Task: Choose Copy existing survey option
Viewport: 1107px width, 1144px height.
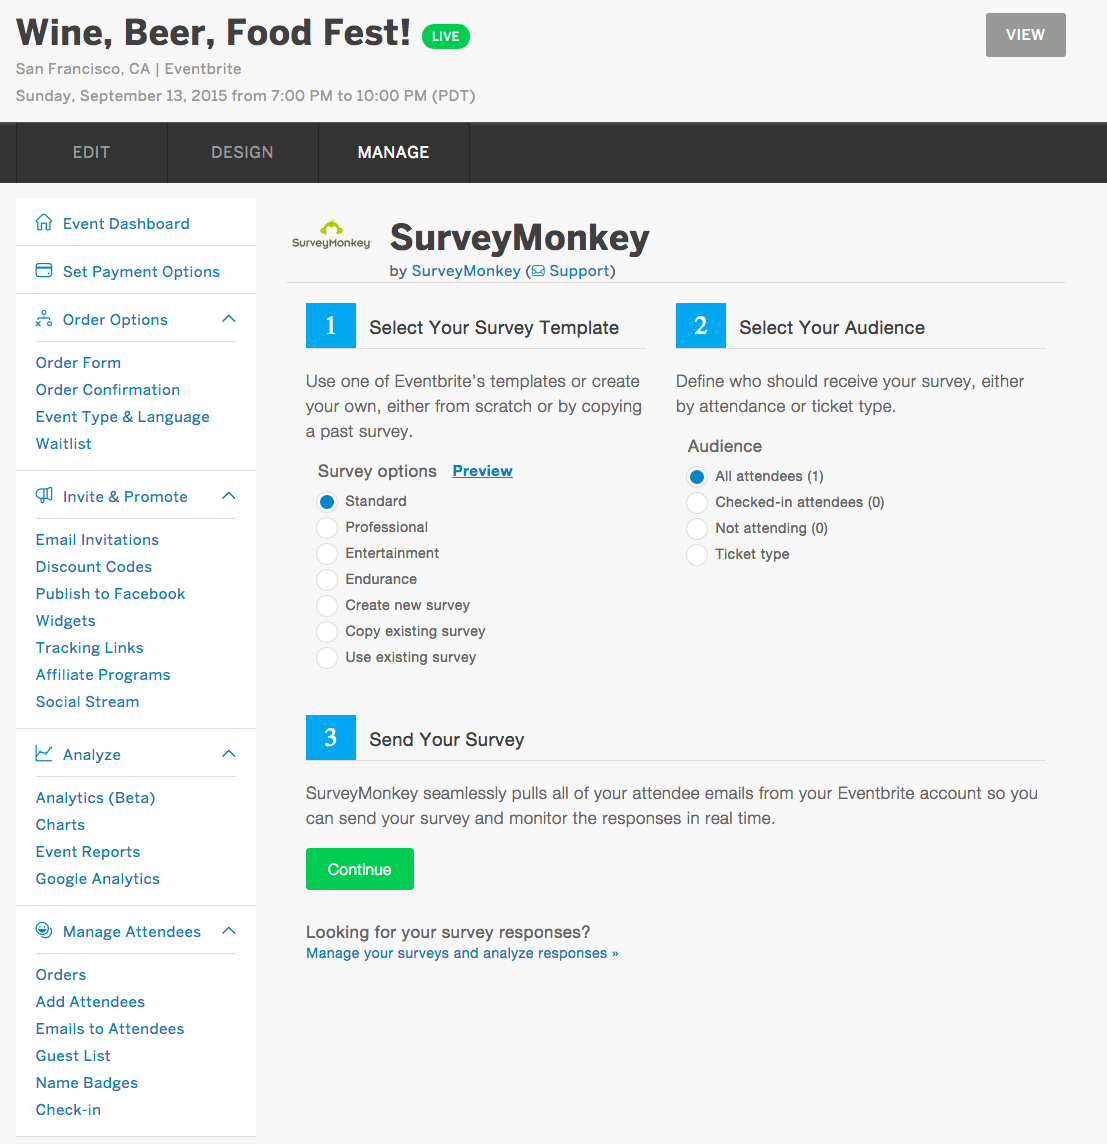Action: tap(327, 631)
